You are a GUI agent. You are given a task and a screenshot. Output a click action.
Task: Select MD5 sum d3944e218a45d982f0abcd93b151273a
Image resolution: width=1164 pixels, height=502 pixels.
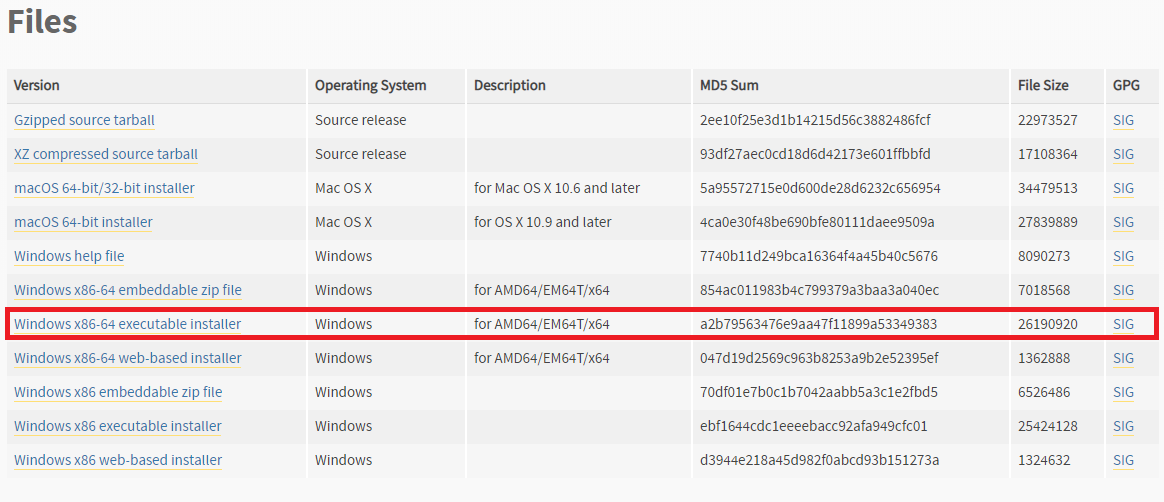[820, 460]
